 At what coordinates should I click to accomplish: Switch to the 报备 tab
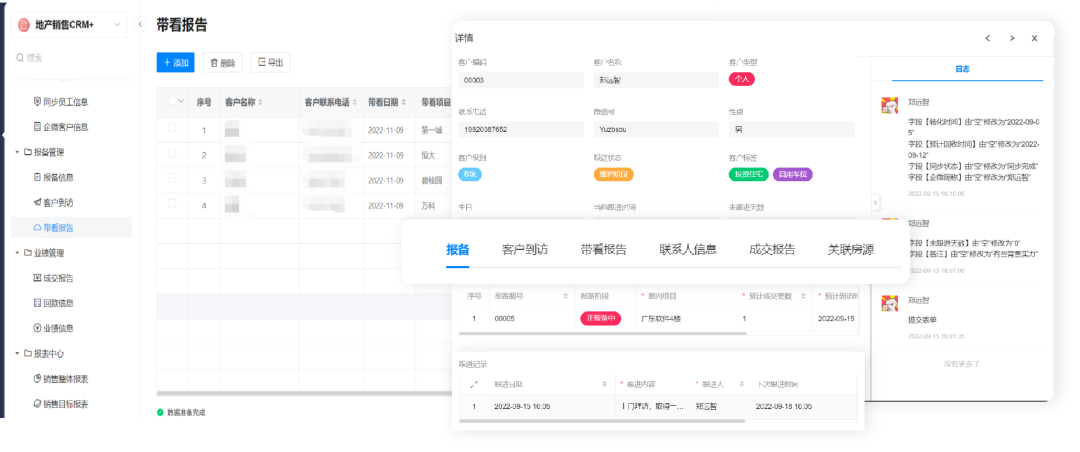[x=457, y=250]
